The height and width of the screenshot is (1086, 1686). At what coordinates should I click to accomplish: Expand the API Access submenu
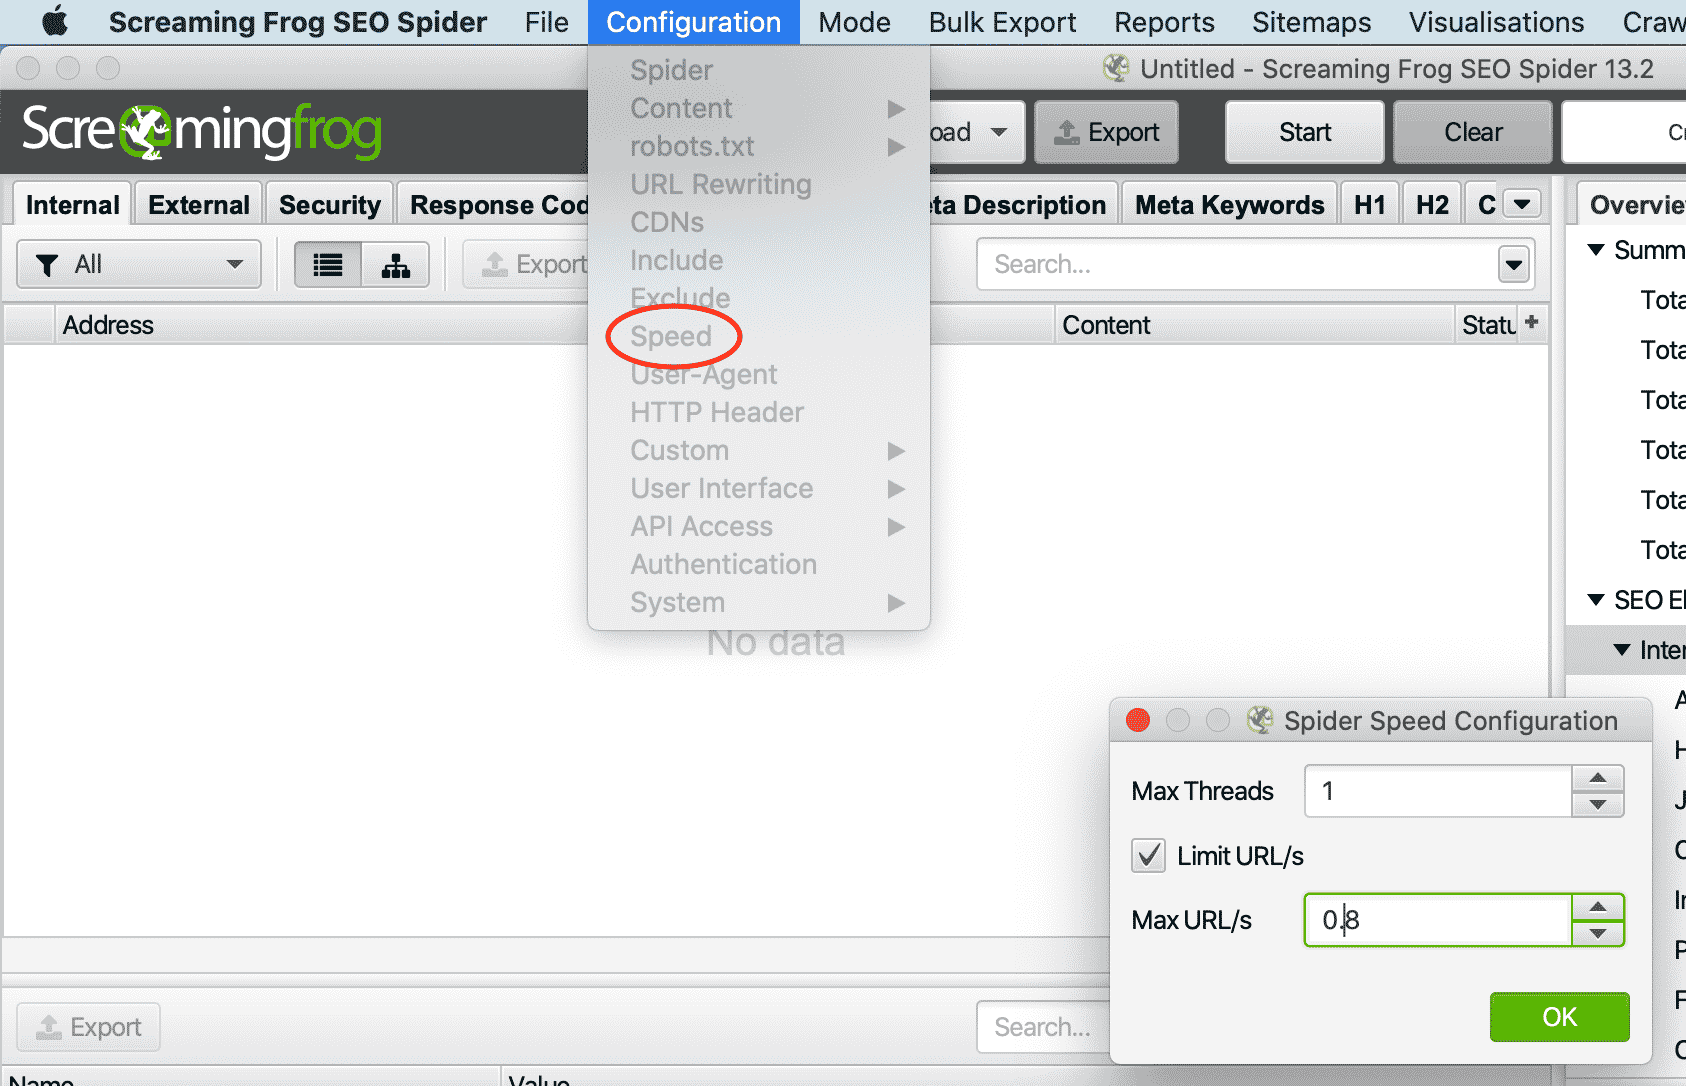pyautogui.click(x=896, y=526)
